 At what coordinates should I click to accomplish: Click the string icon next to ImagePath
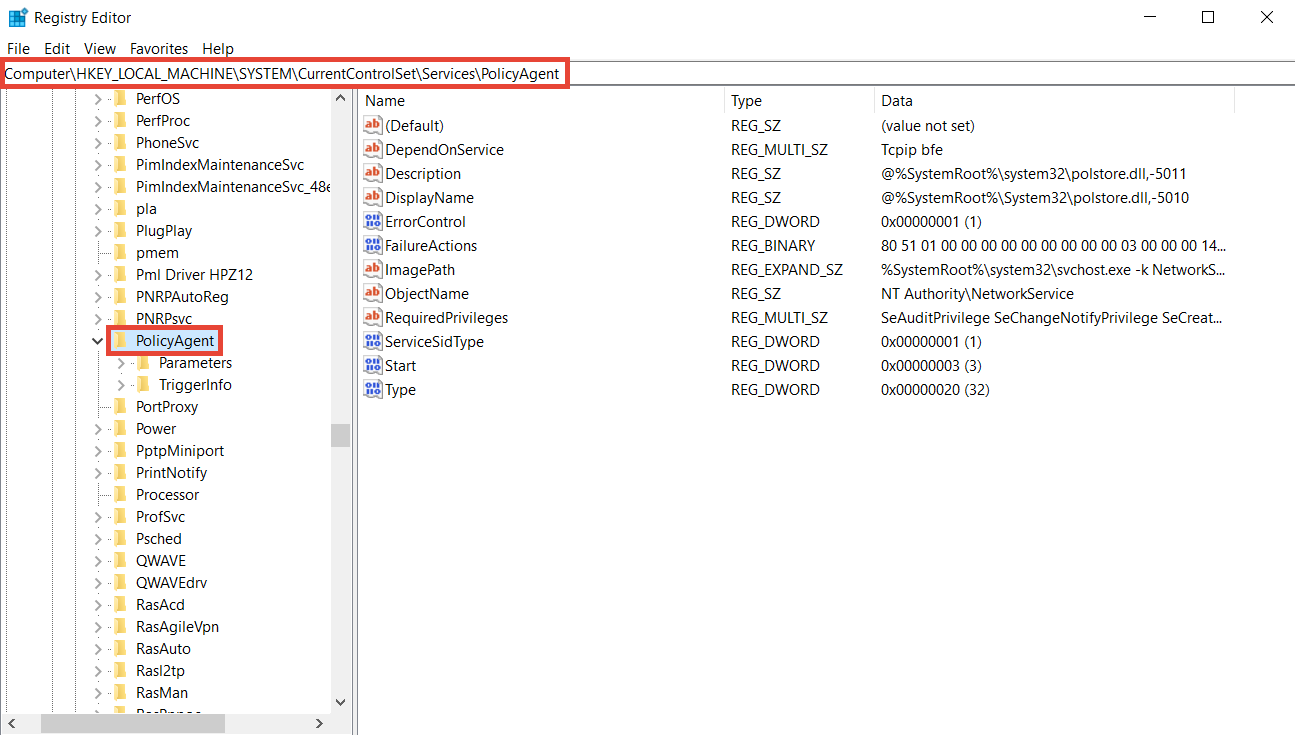click(373, 269)
